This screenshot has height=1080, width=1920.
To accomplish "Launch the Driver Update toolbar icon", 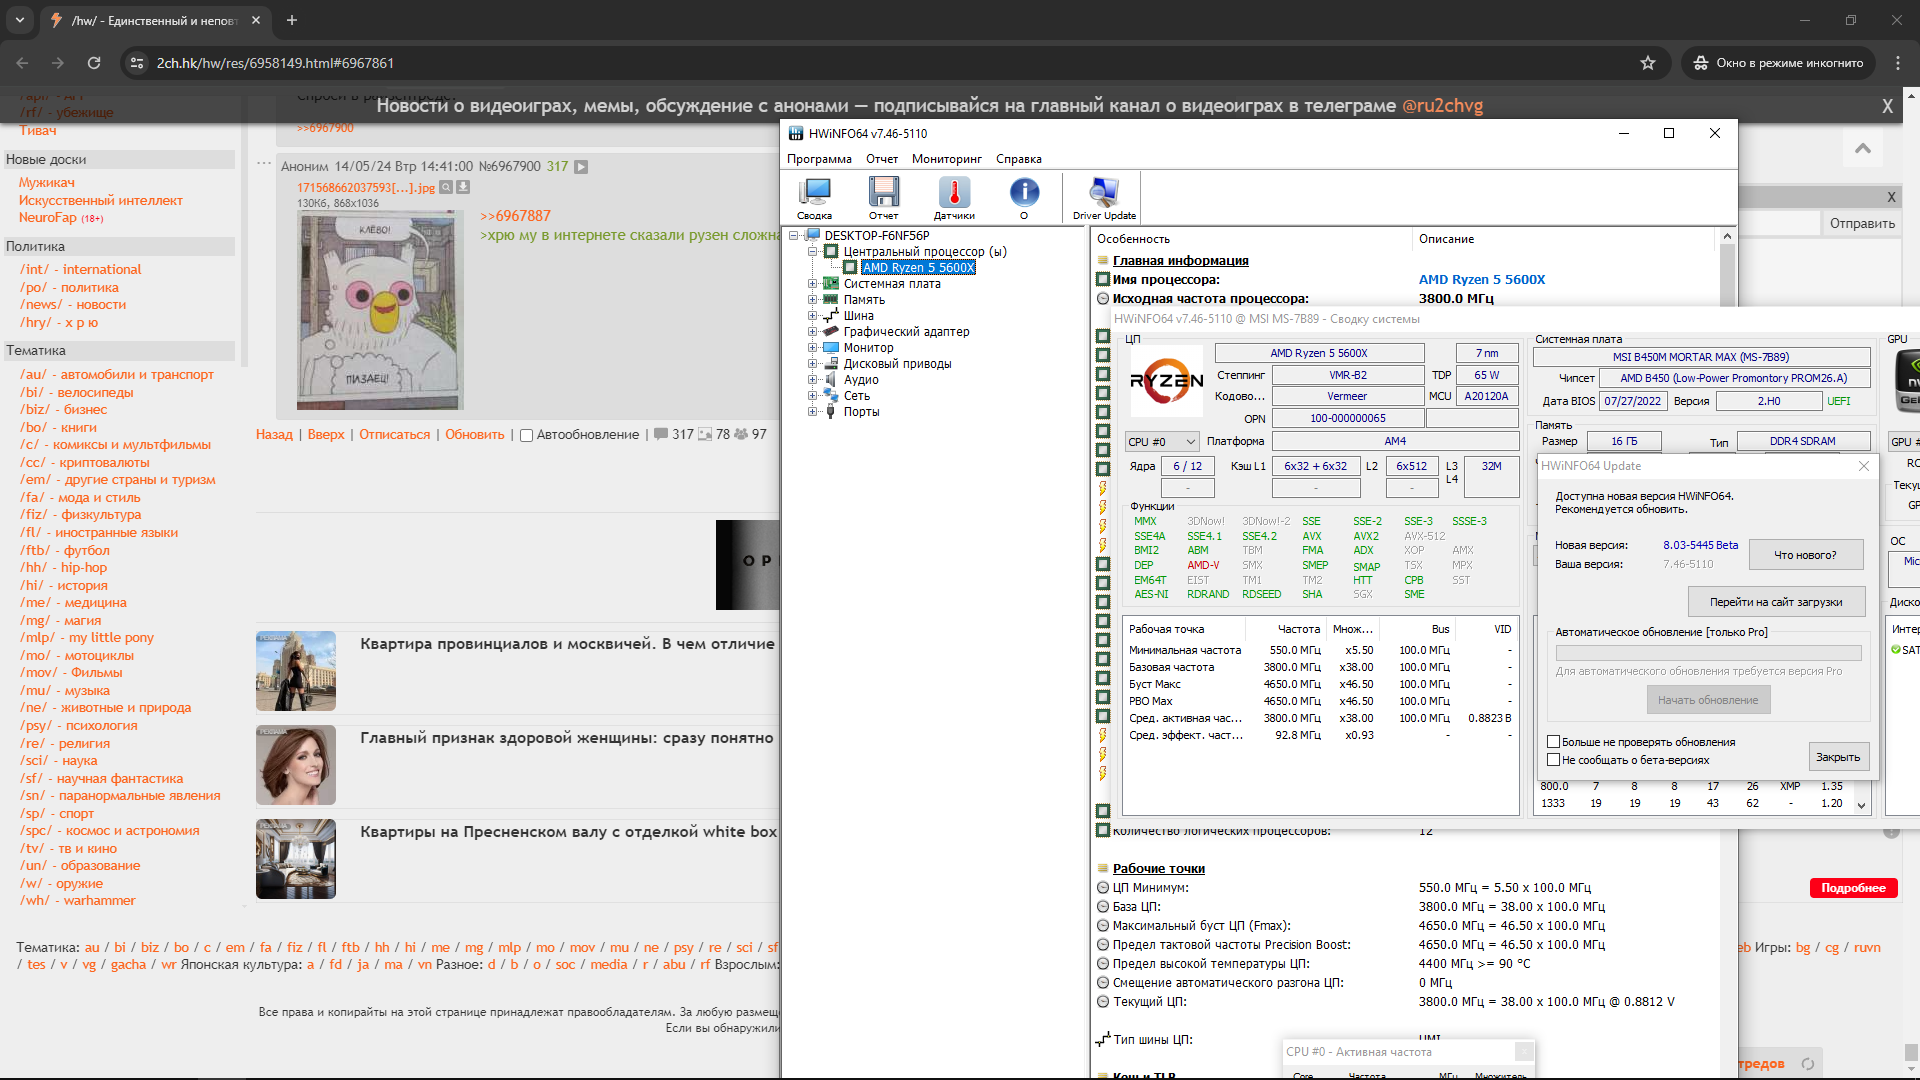I will click(1104, 197).
